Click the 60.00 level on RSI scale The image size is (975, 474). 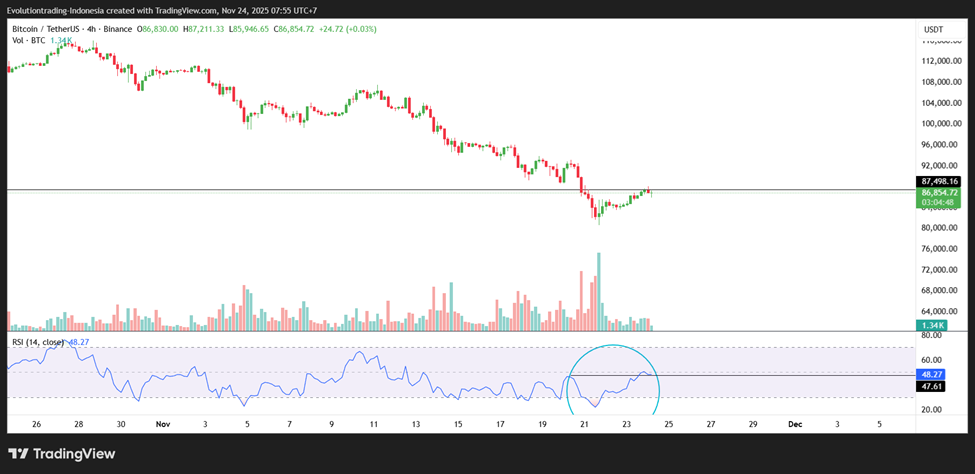point(932,360)
